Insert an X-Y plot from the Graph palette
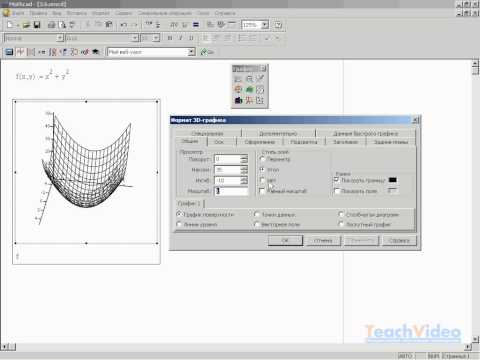 click(238, 79)
